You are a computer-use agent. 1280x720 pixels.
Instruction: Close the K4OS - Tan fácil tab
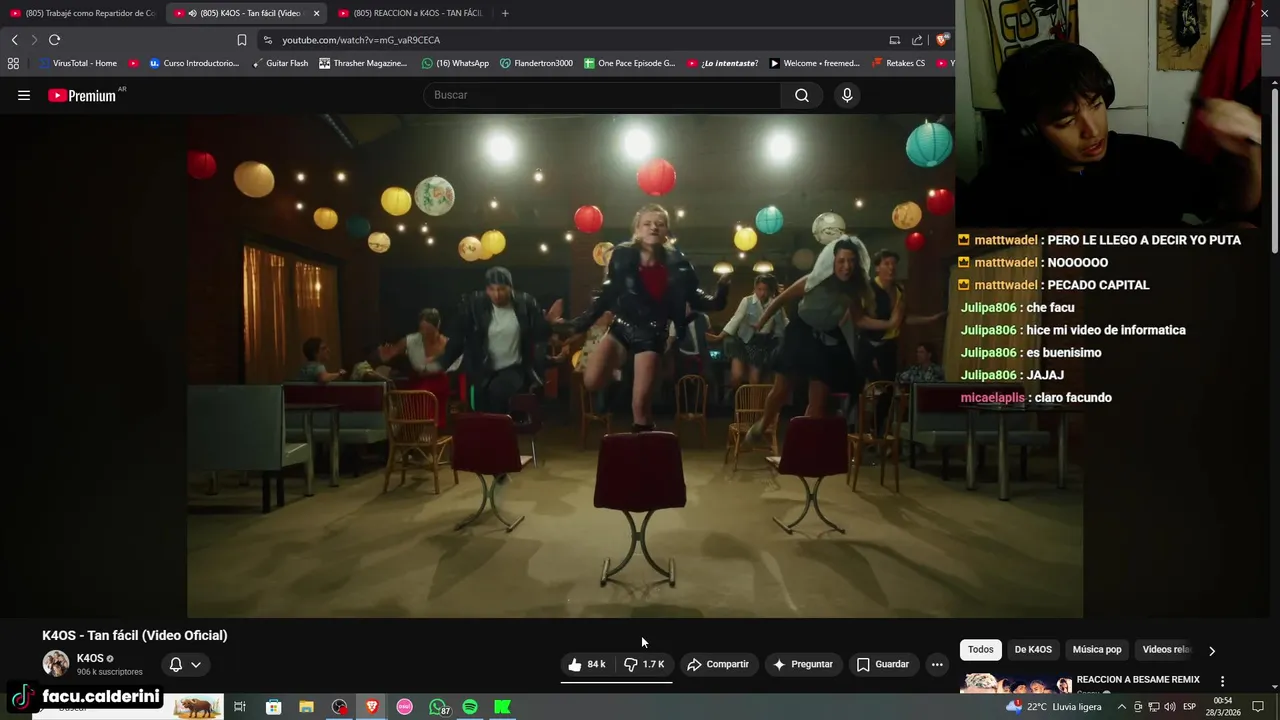(316, 13)
